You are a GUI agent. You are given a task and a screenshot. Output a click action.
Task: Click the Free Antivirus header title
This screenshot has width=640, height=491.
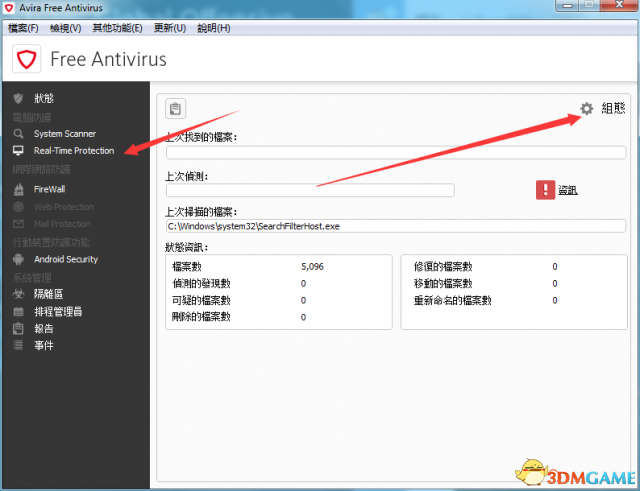point(109,59)
